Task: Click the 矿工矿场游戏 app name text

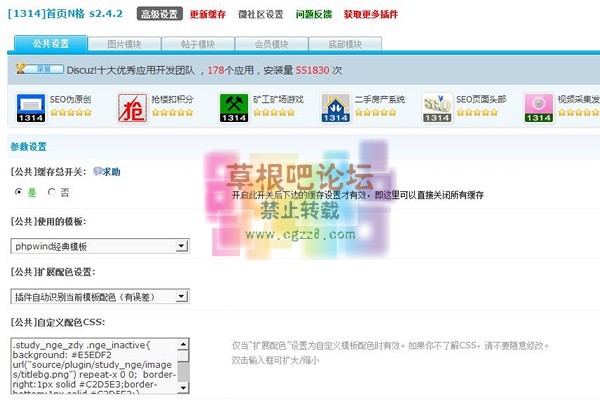Action: tap(278, 100)
